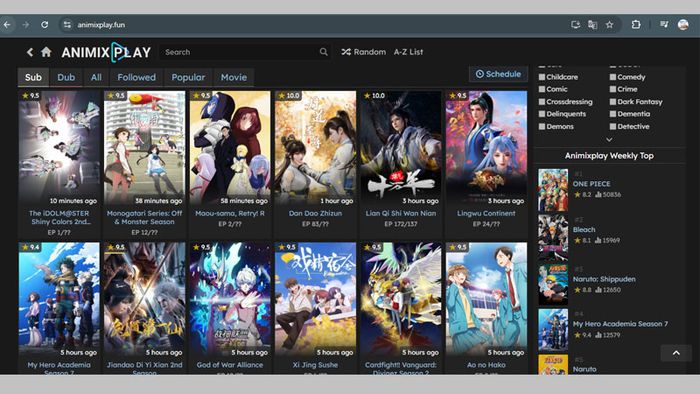This screenshot has height=394, width=700.
Task: Open Bleach in the Weekly Top list
Action: 584,230
